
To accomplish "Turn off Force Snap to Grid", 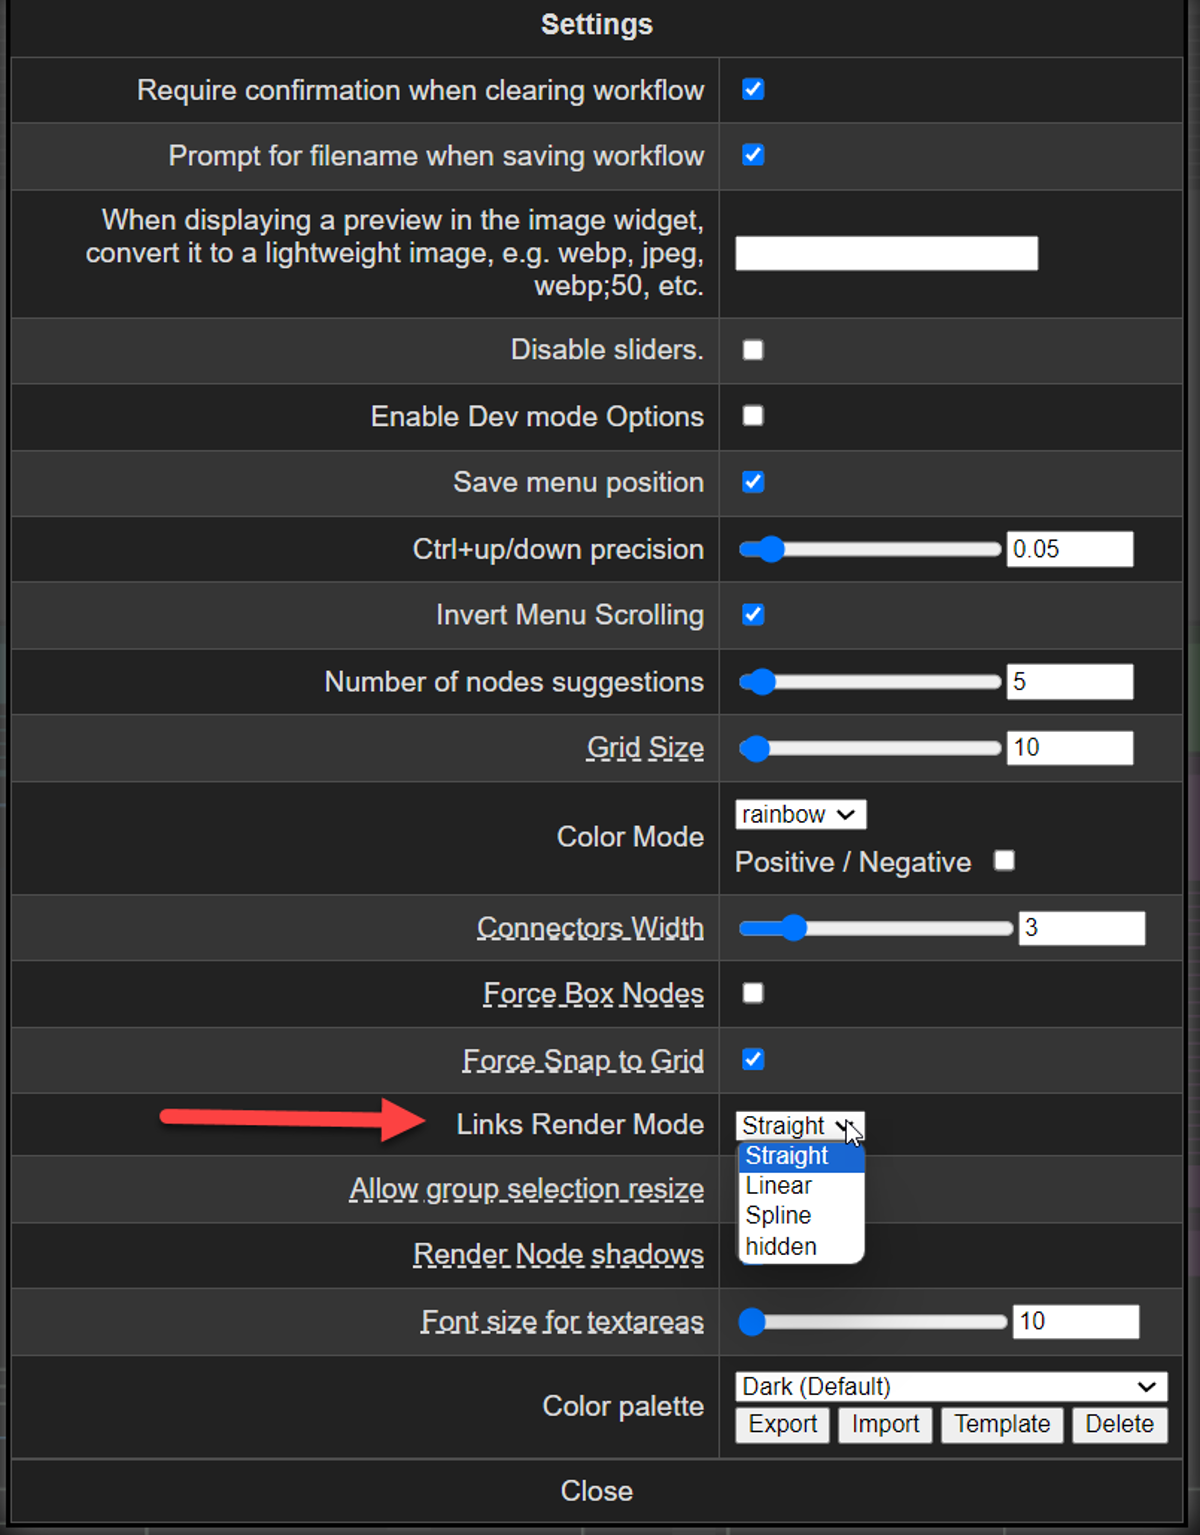I will (x=752, y=1059).
